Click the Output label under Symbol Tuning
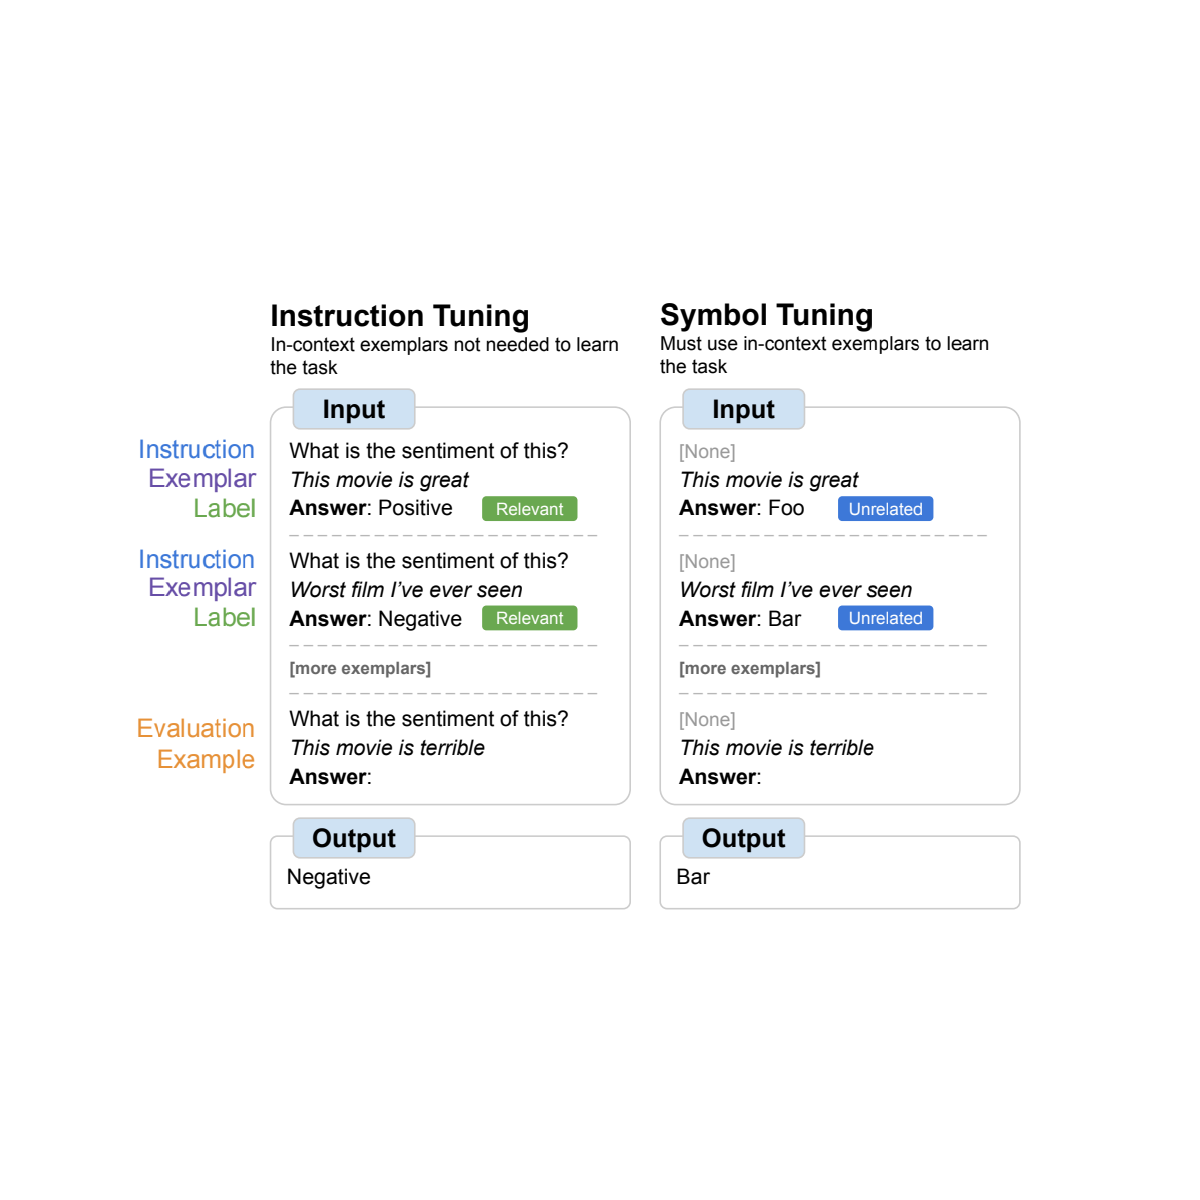 [743, 838]
